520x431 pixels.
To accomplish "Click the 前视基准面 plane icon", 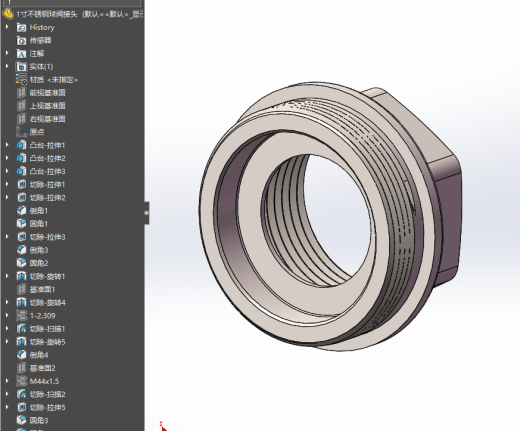I will (x=21, y=93).
